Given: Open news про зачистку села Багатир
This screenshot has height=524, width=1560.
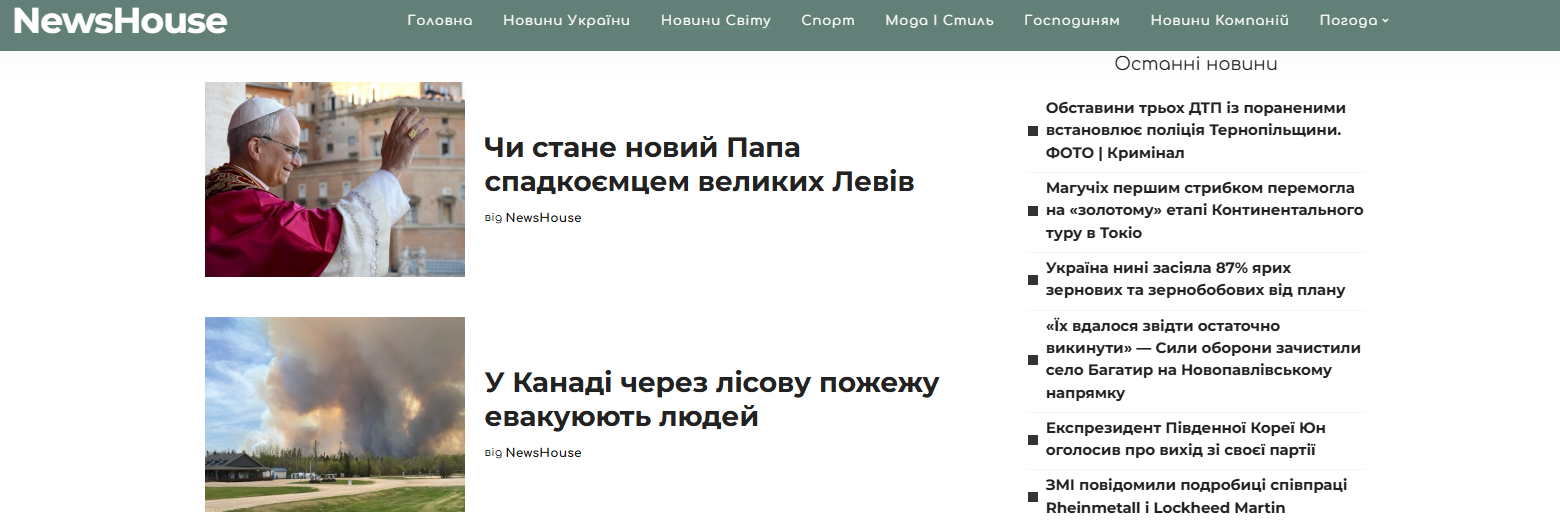Looking at the screenshot, I should point(1203,359).
